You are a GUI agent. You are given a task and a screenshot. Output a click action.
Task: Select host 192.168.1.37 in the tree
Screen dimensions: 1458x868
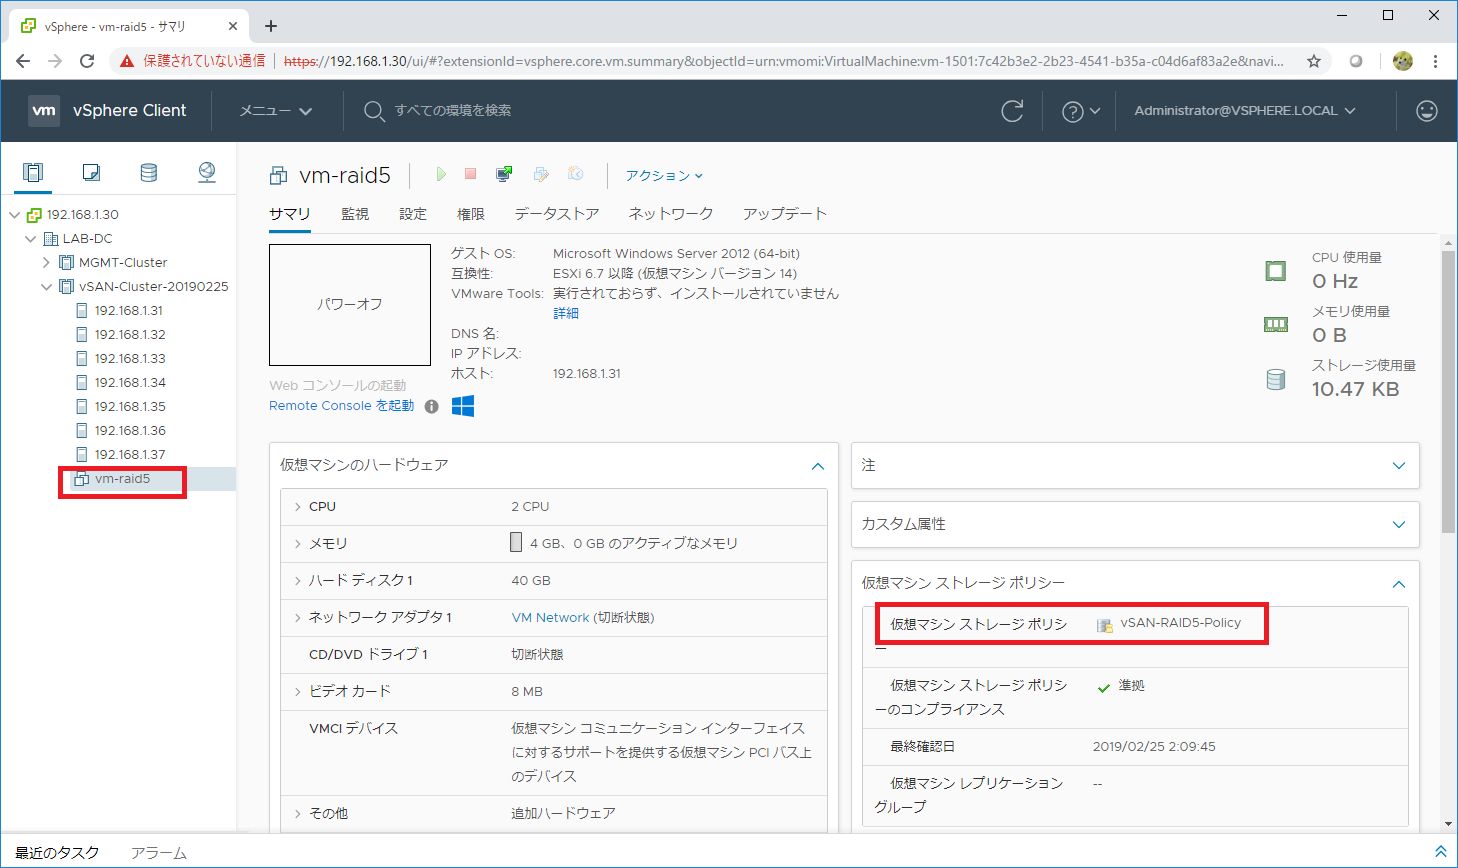pos(130,455)
